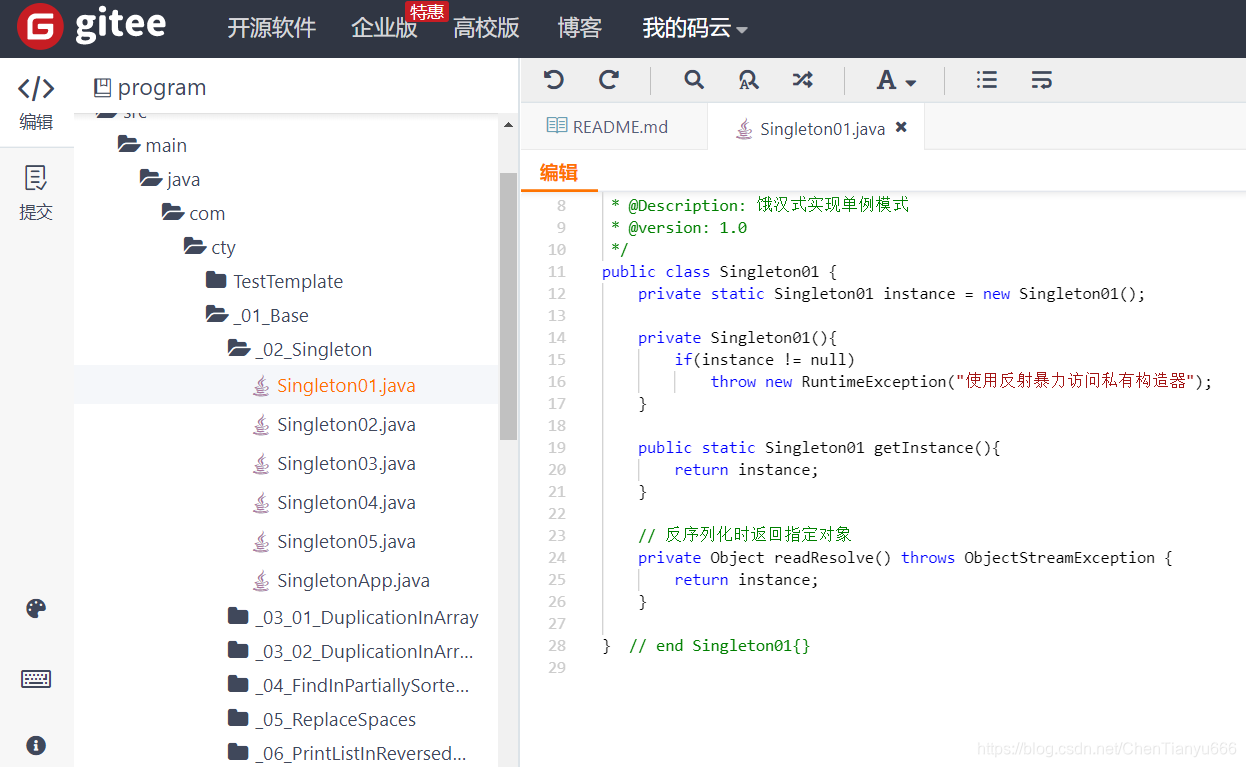Open Singleton03.java file

pyautogui.click(x=346, y=464)
